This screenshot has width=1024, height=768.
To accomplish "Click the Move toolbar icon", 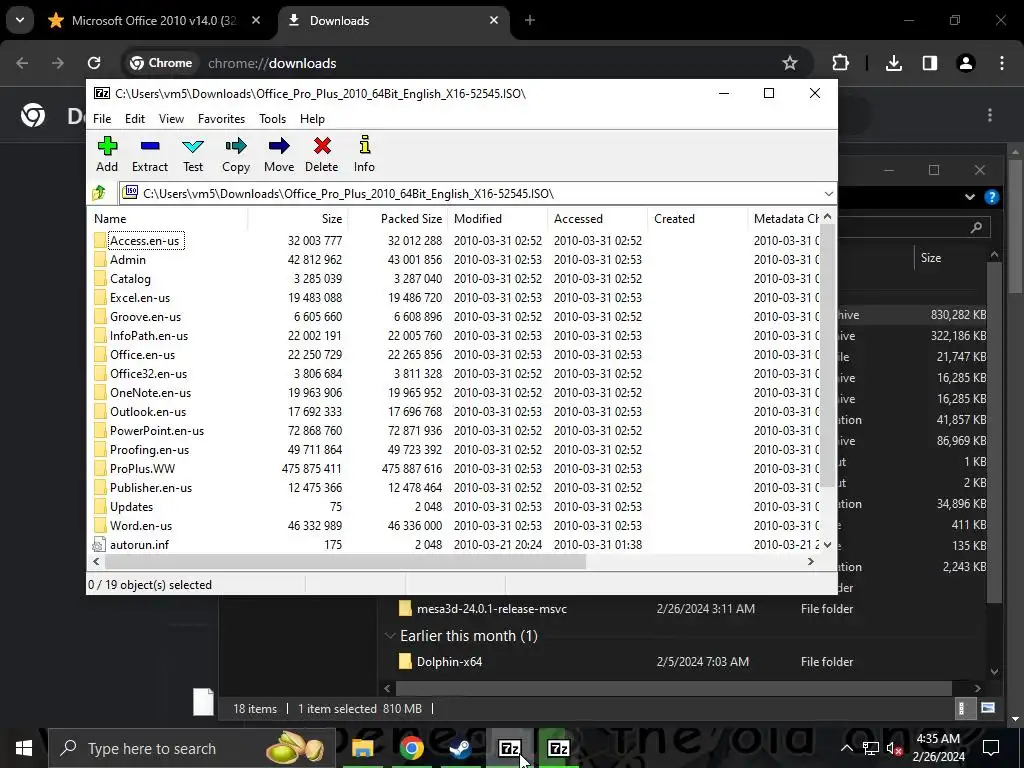I will point(279,154).
